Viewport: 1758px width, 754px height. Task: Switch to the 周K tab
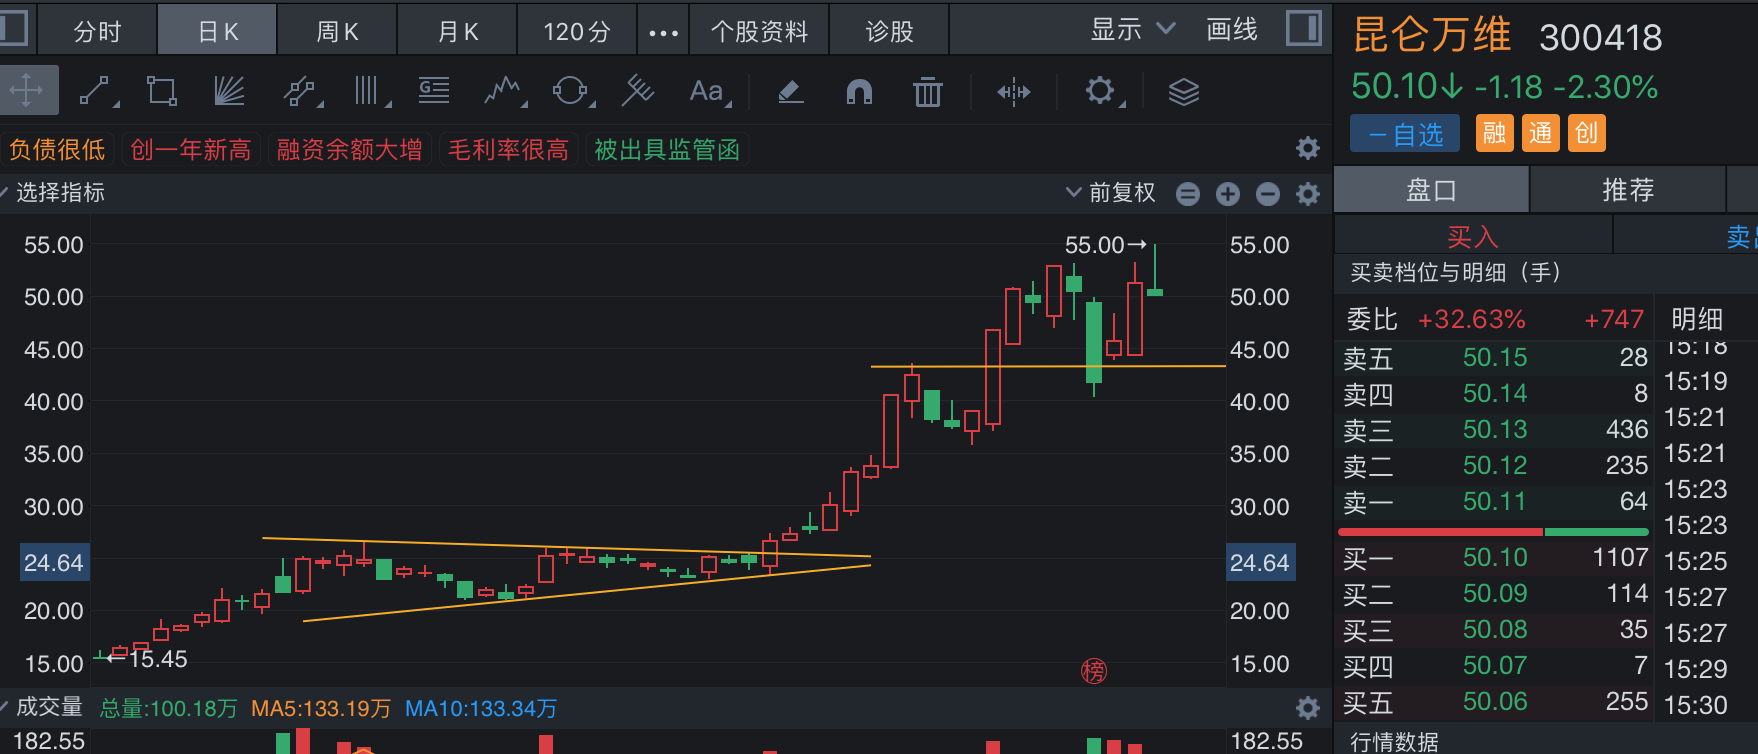337,32
